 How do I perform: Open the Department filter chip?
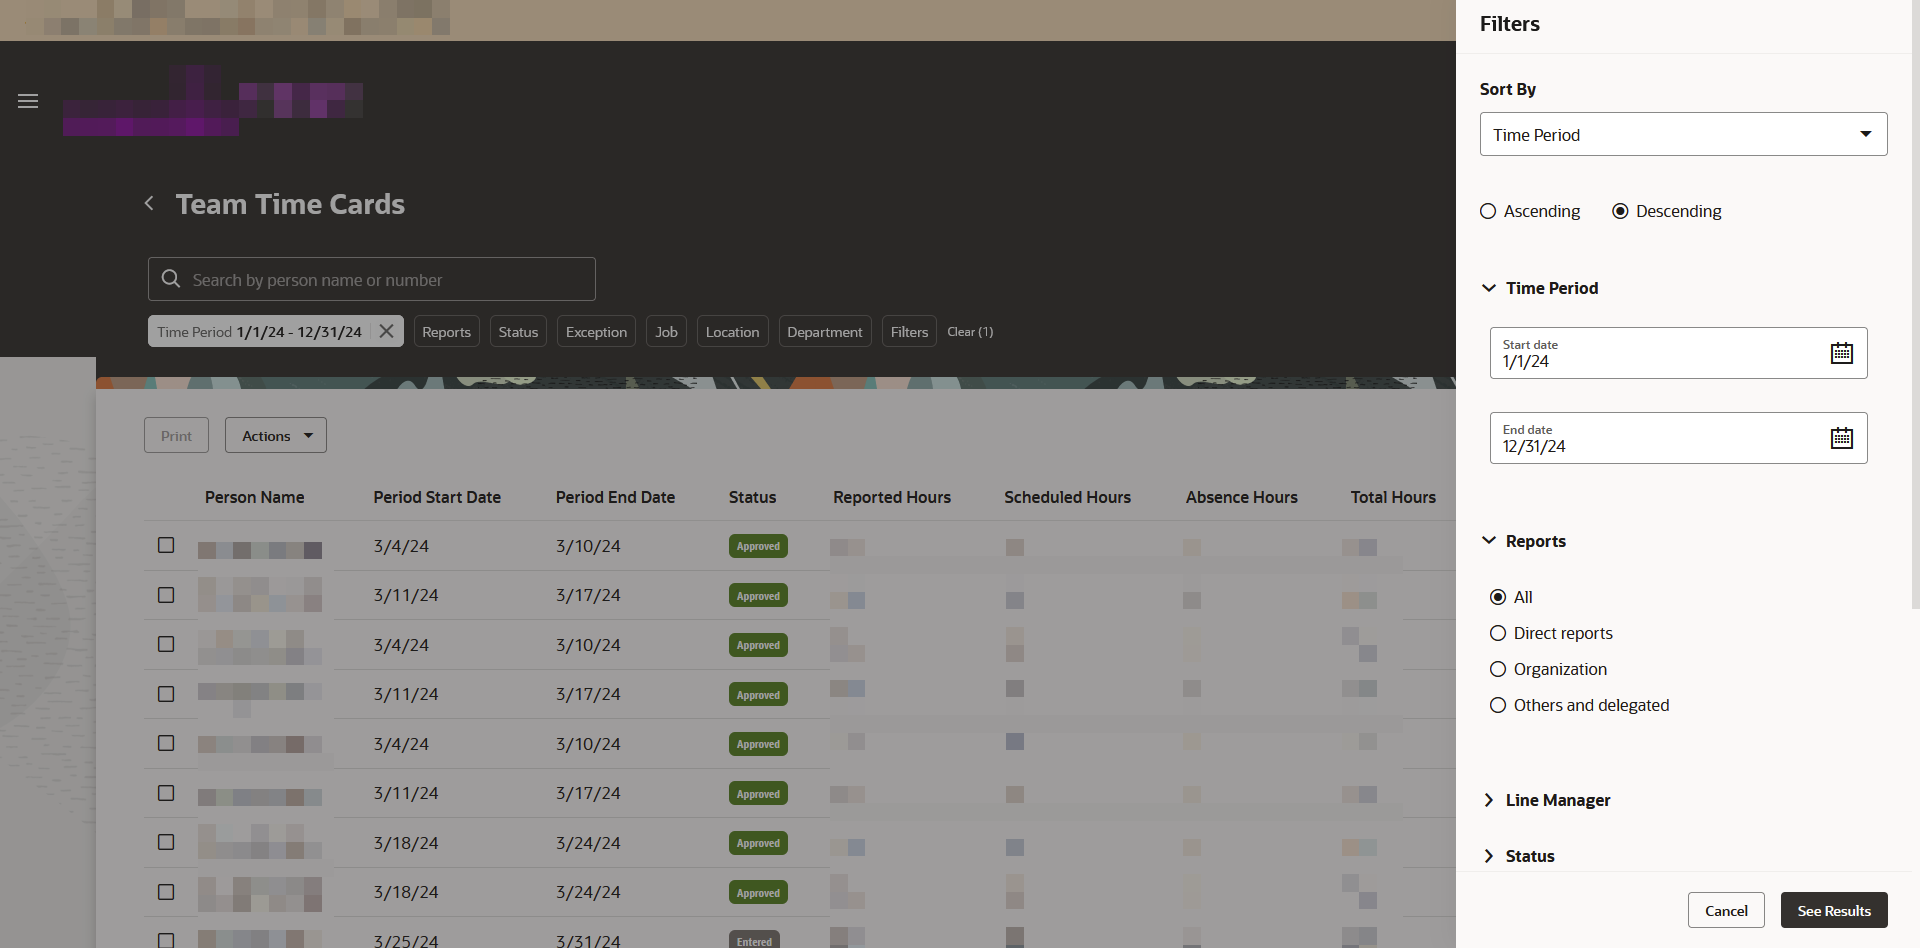pos(825,331)
